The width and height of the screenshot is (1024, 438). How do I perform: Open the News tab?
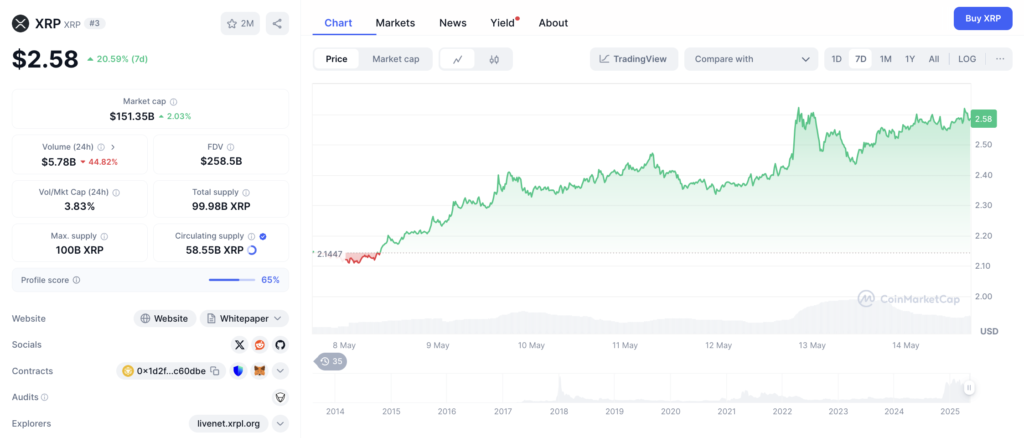coord(453,23)
